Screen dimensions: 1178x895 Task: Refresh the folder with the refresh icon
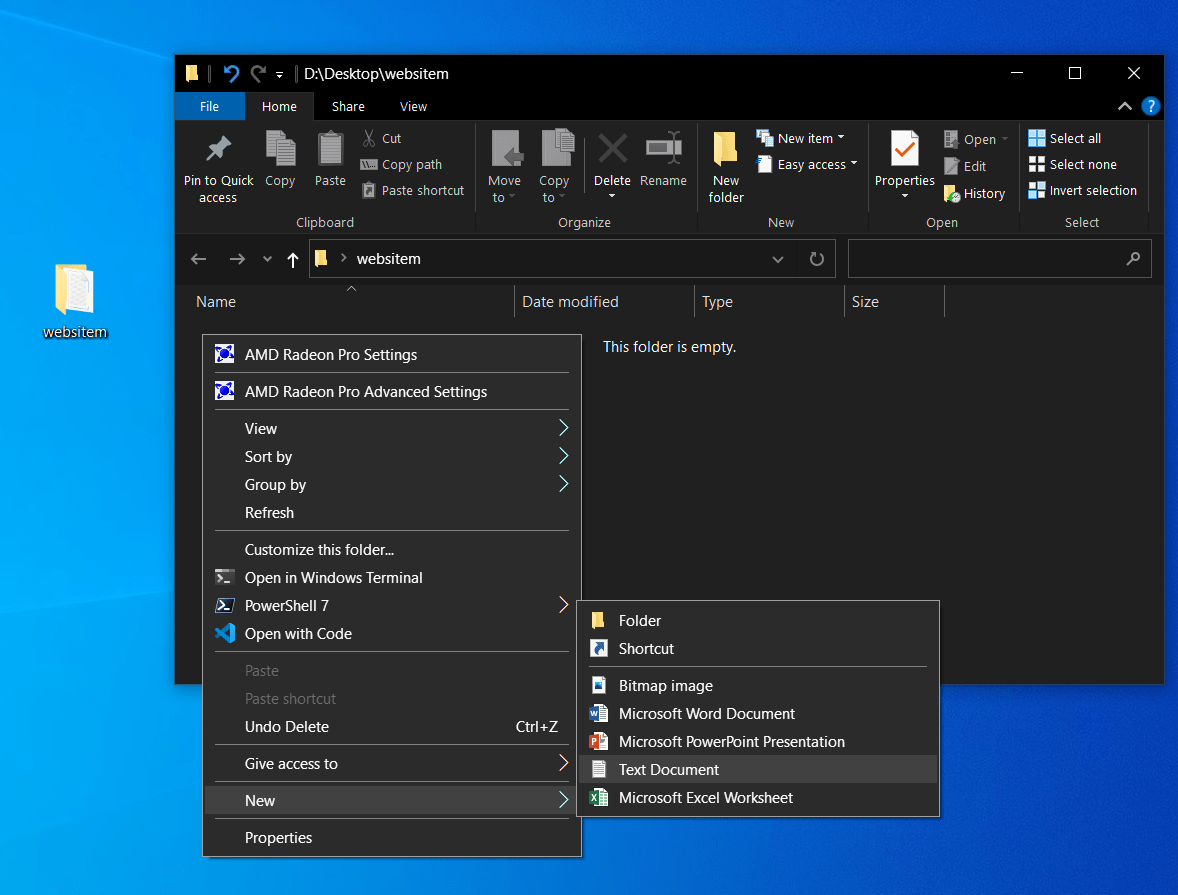tap(817, 259)
